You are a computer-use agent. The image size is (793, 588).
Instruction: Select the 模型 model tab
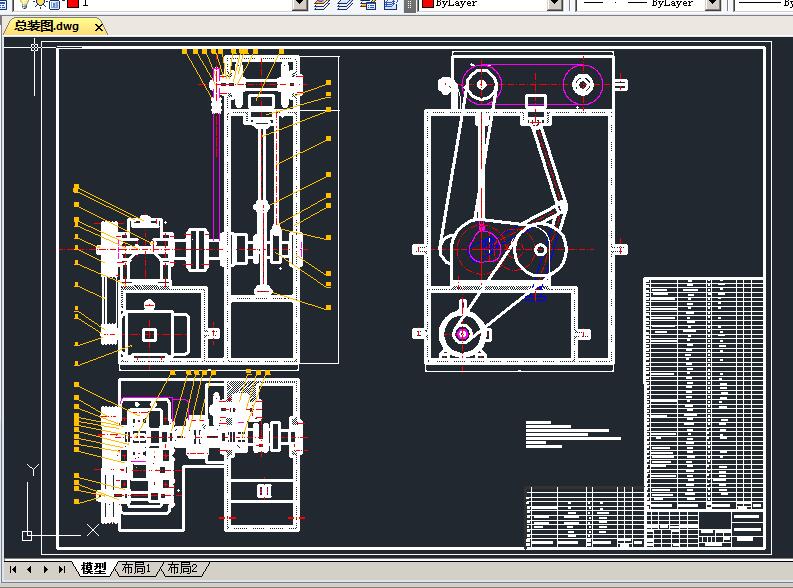94,569
